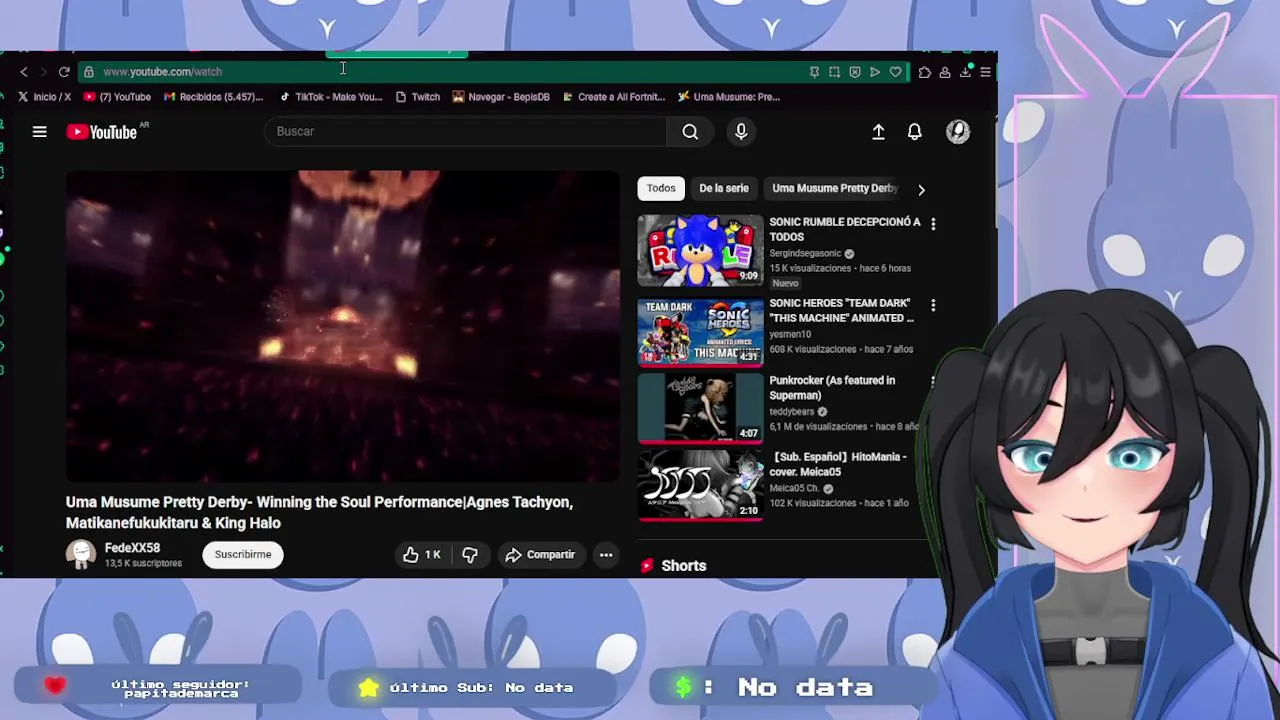
Task: Open the FedeXX58 channel avatar
Action: 80,555
